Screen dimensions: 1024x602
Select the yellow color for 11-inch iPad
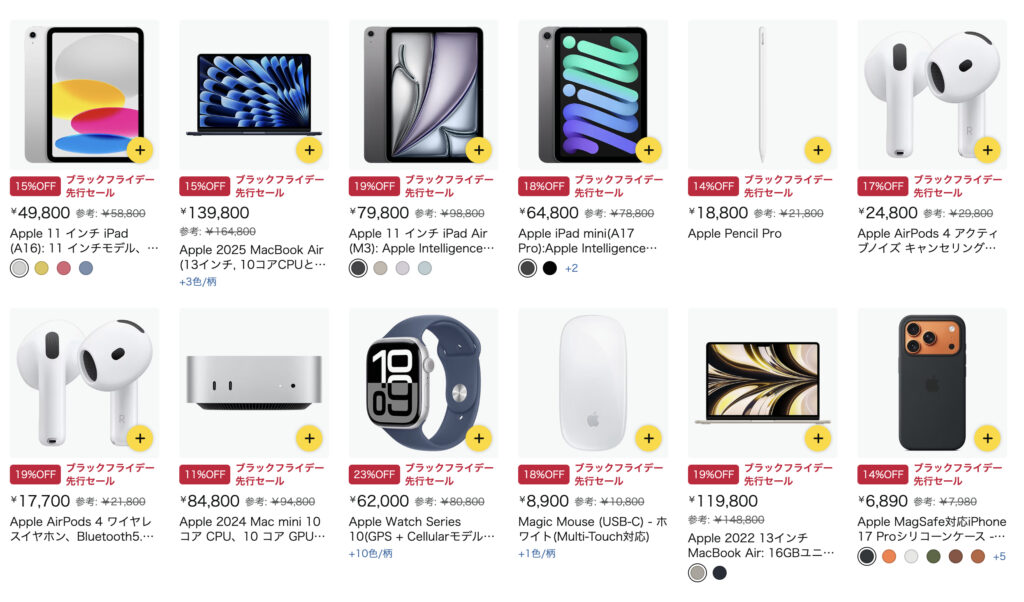pyautogui.click(x=42, y=268)
